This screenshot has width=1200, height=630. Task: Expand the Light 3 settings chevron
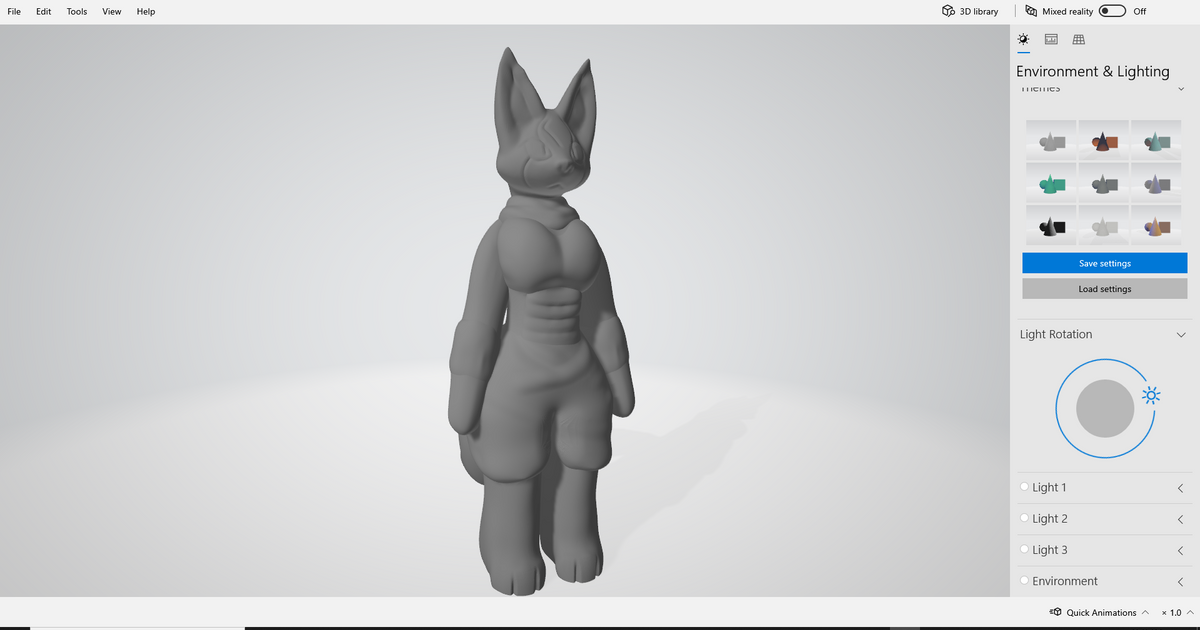click(x=1181, y=550)
